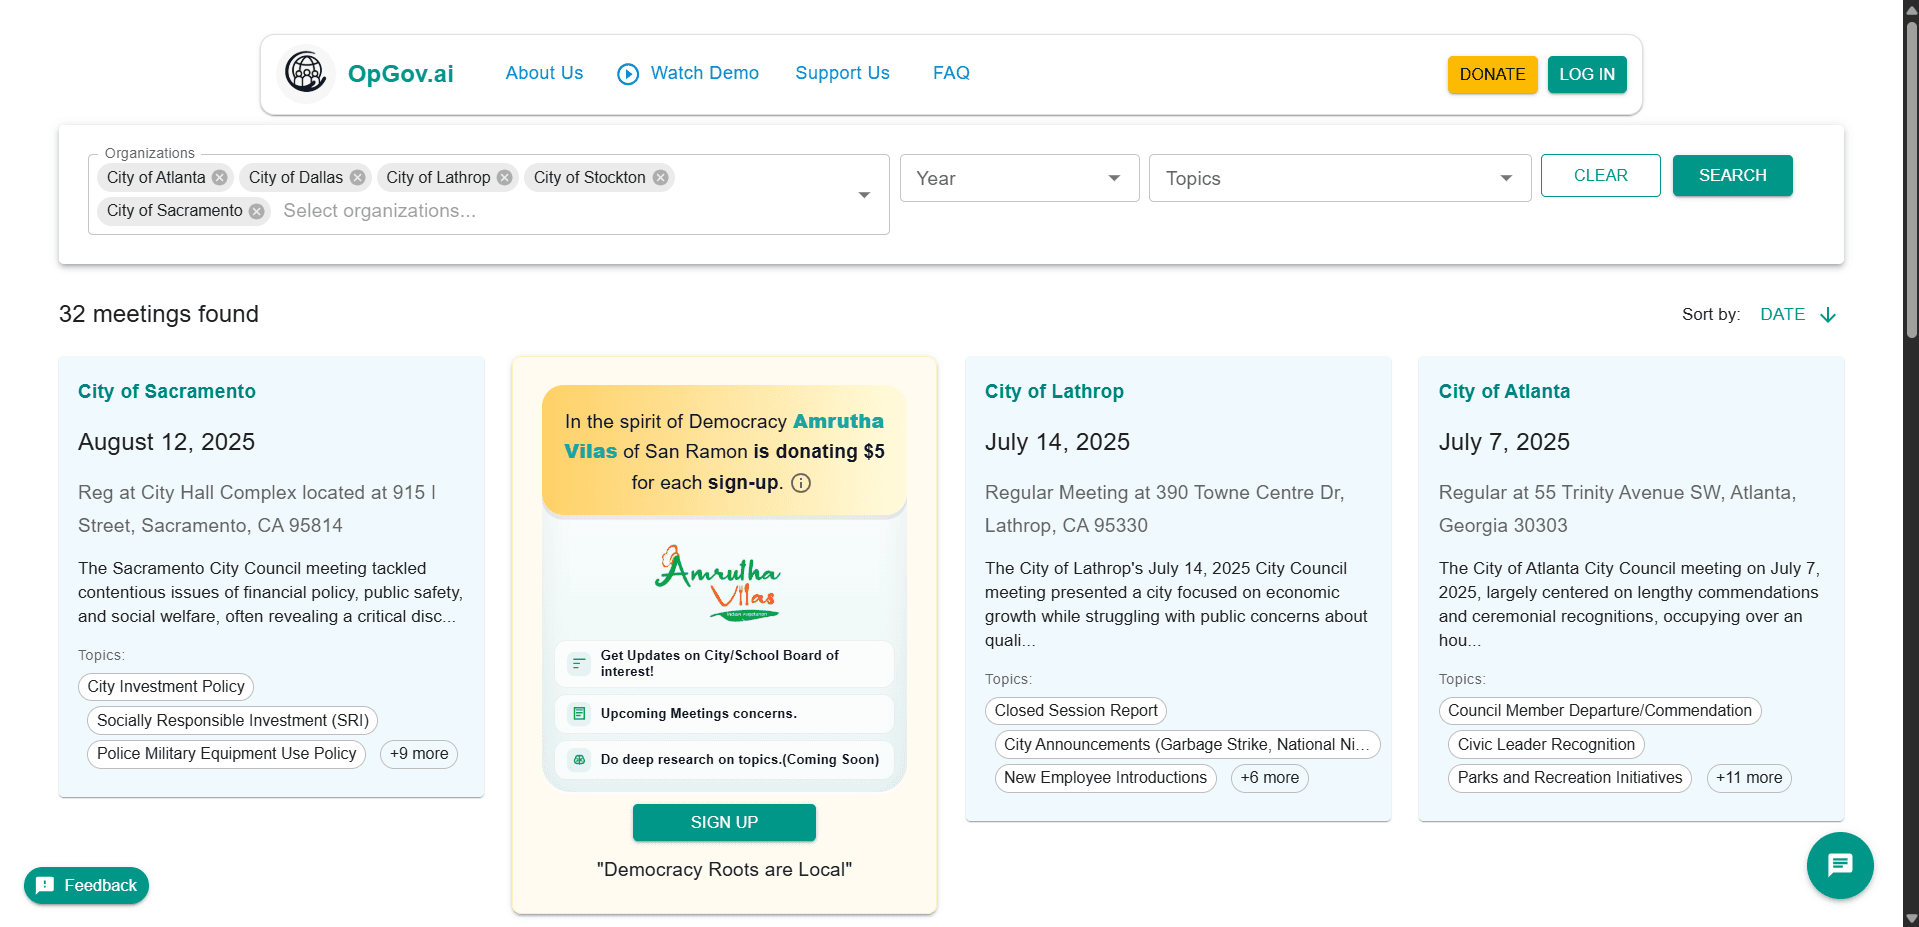Clear the search filters
Screen dimensions: 1919x927
(1600, 175)
